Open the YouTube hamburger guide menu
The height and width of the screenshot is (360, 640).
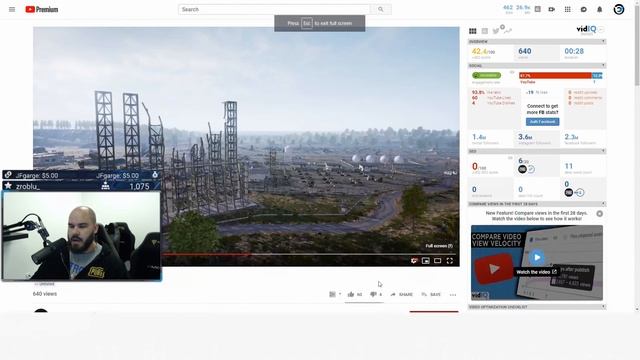pyautogui.click(x=12, y=9)
